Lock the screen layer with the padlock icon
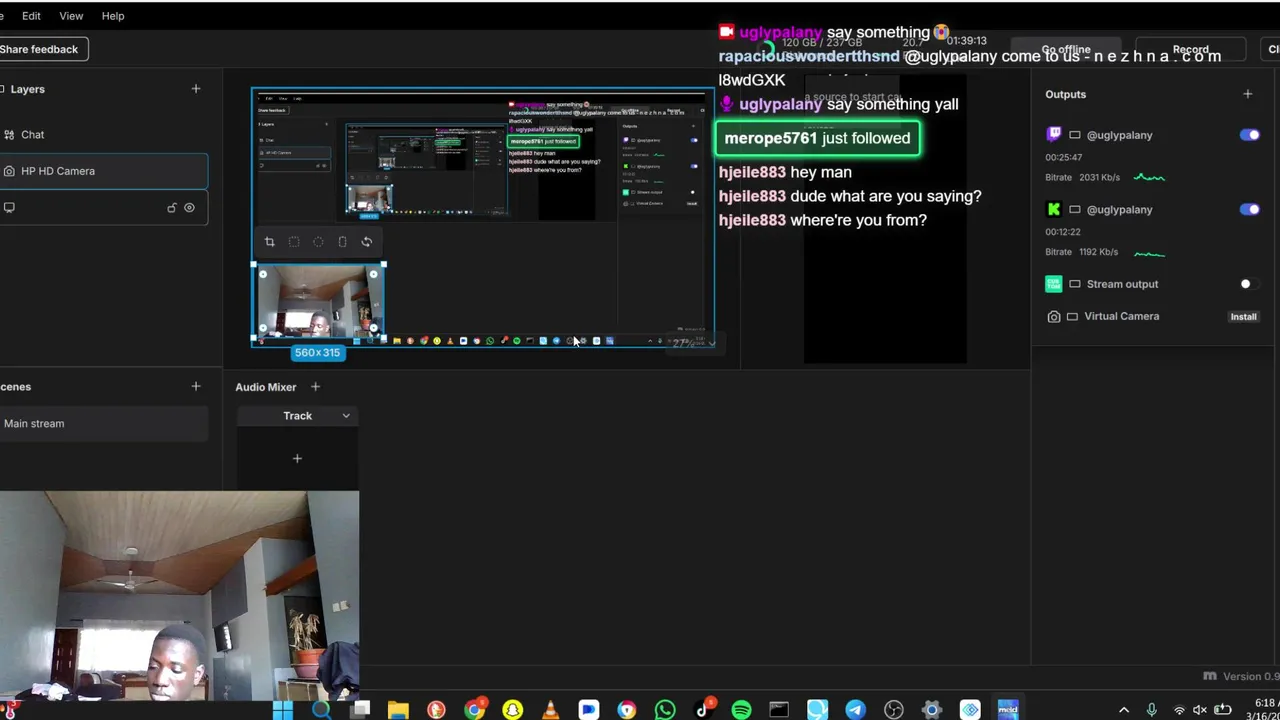Image resolution: width=1280 pixels, height=720 pixels. [171, 208]
